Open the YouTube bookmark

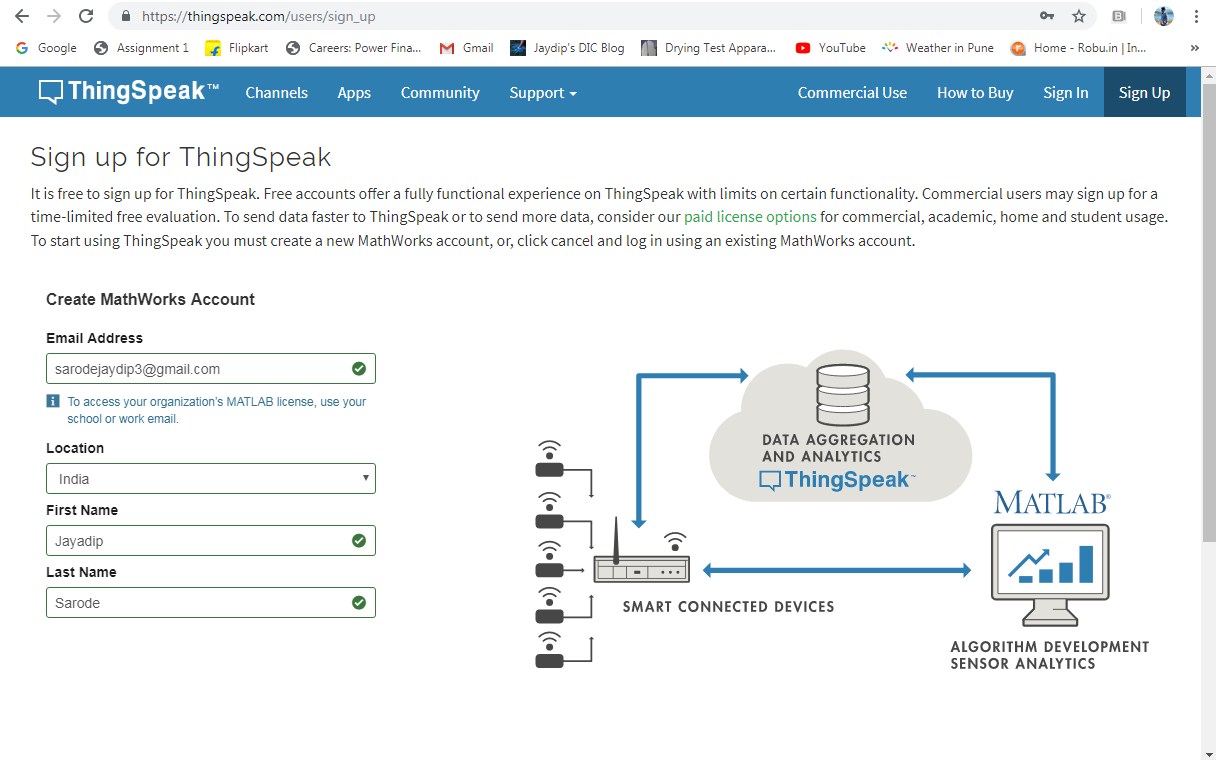point(831,47)
